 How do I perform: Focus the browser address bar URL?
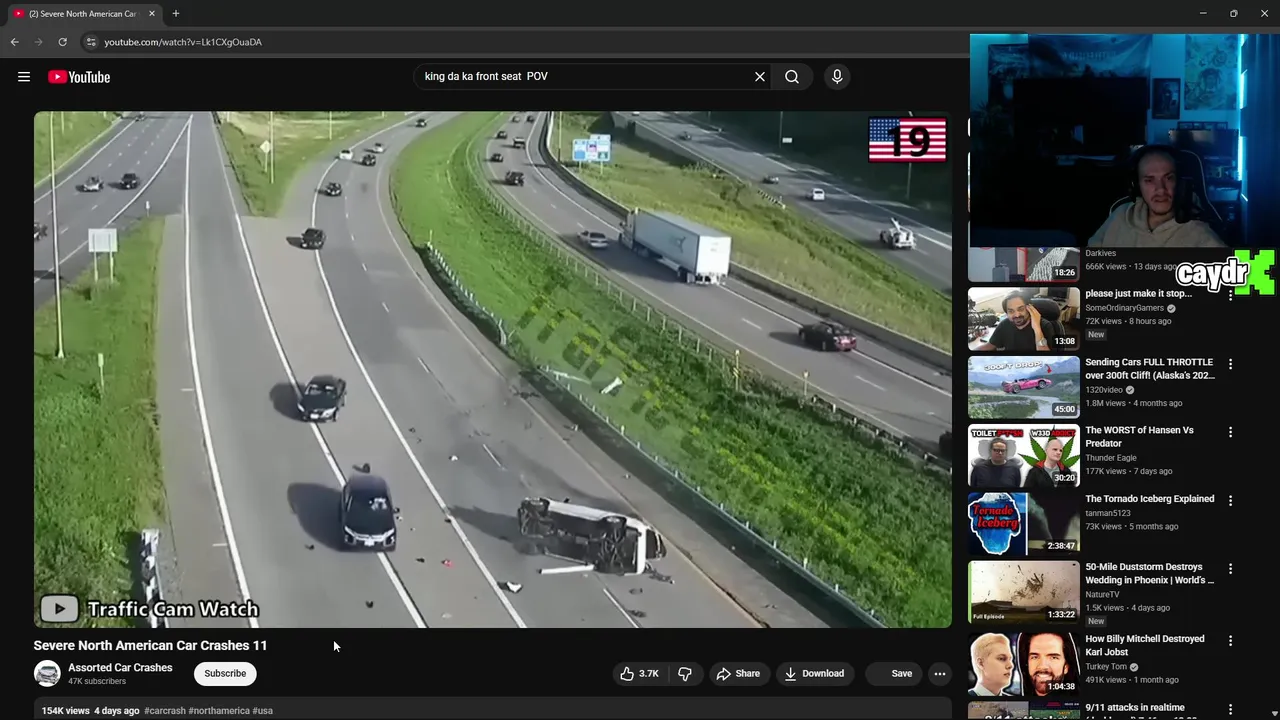click(183, 42)
